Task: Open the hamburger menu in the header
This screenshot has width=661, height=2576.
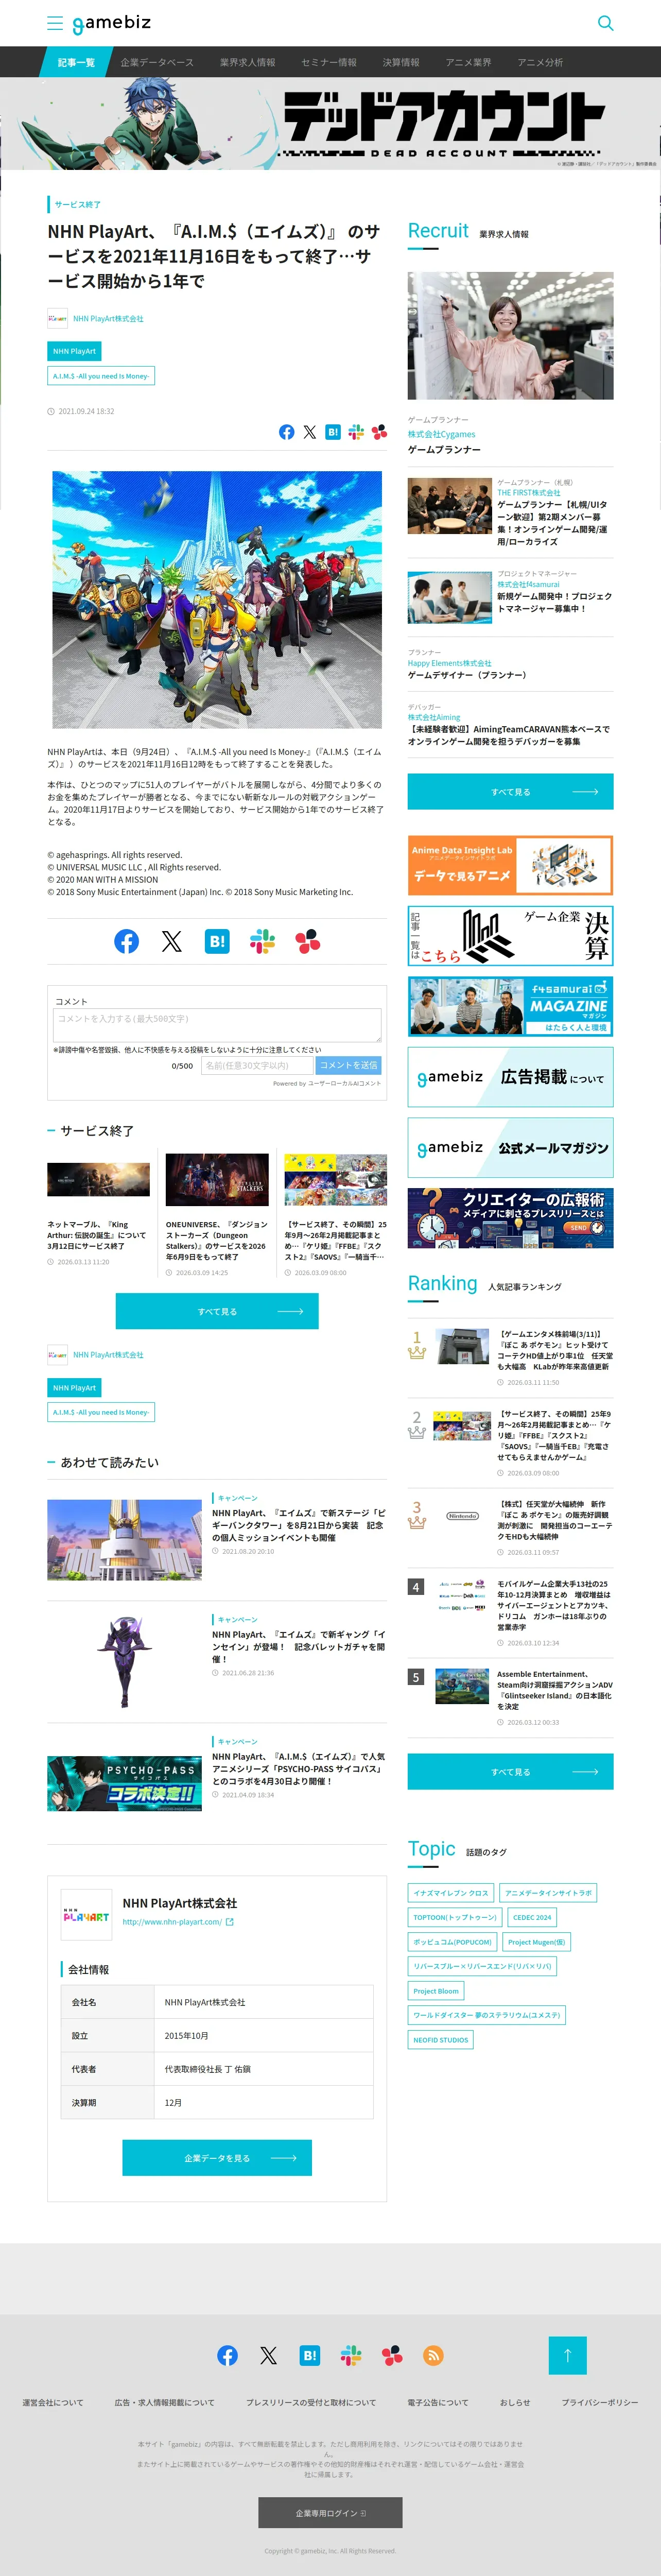Action: 55,23
